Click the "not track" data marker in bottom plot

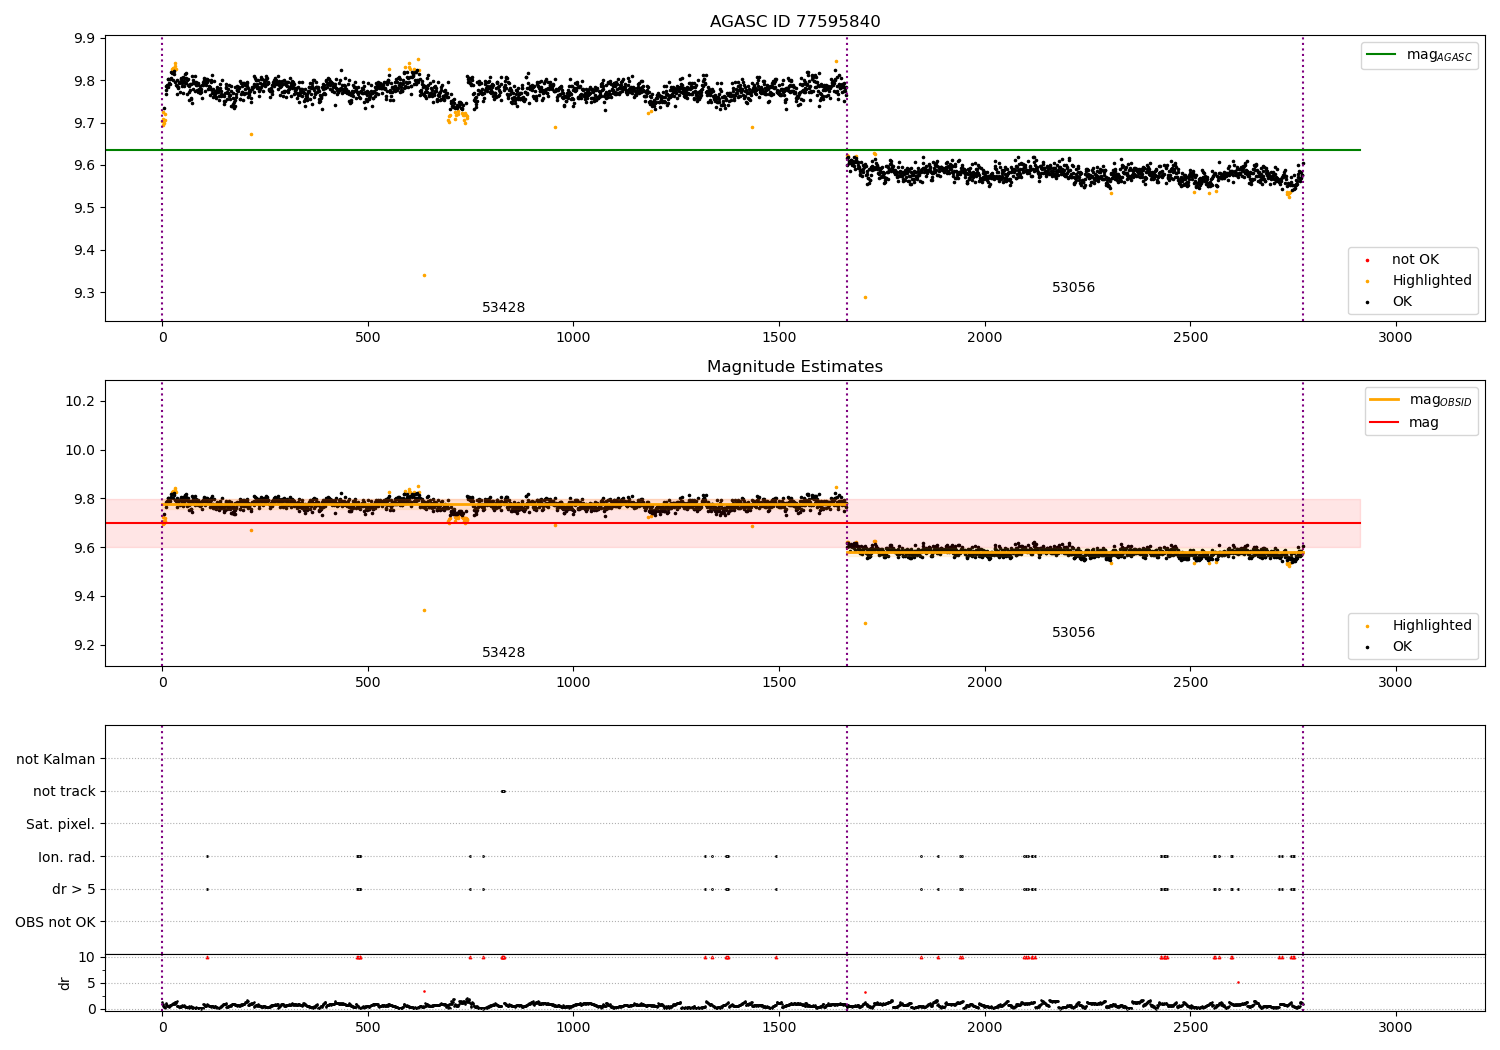503,792
